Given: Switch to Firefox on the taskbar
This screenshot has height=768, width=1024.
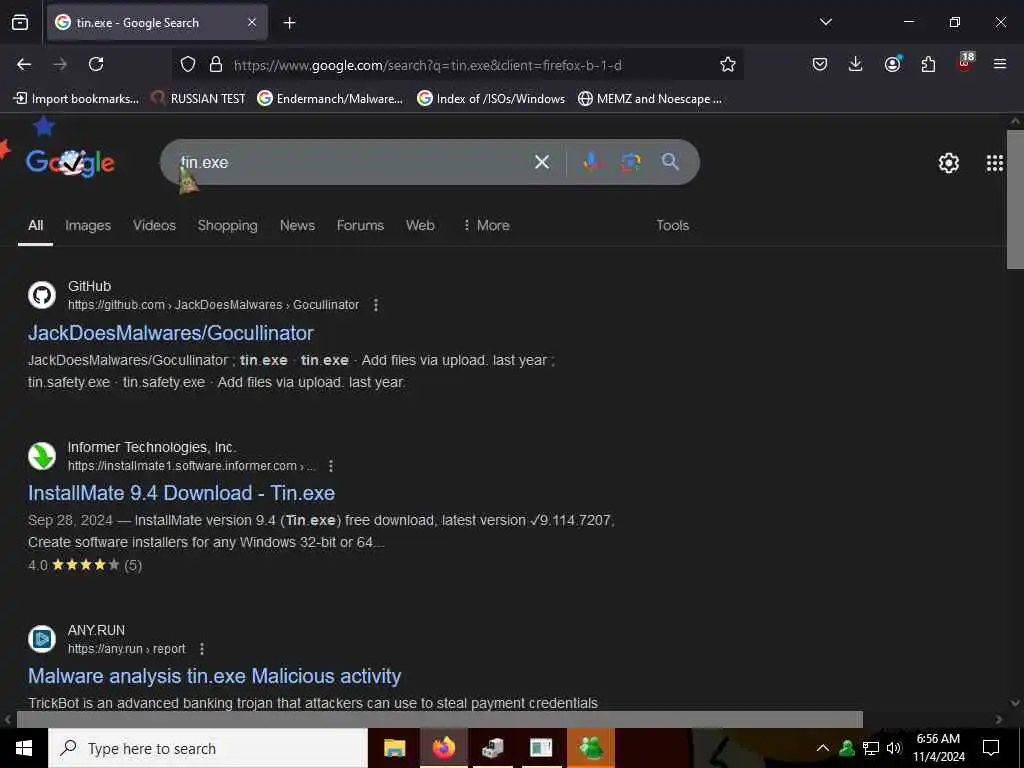Looking at the screenshot, I should 443,748.
